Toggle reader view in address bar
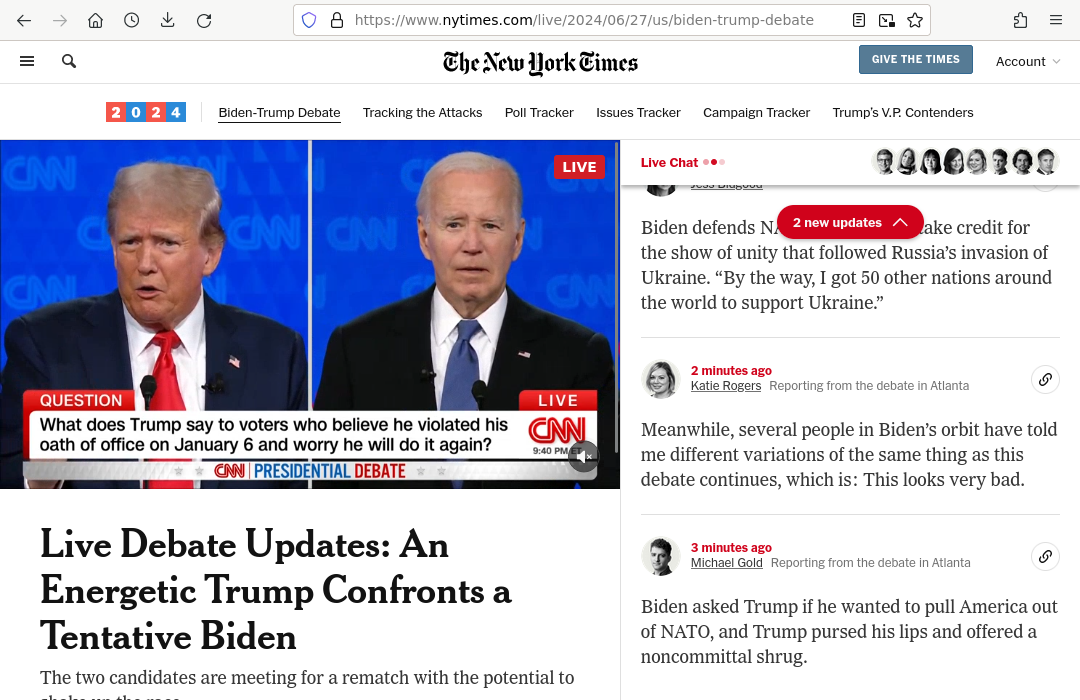Screen dimensions: 1080x700 coord(858,20)
